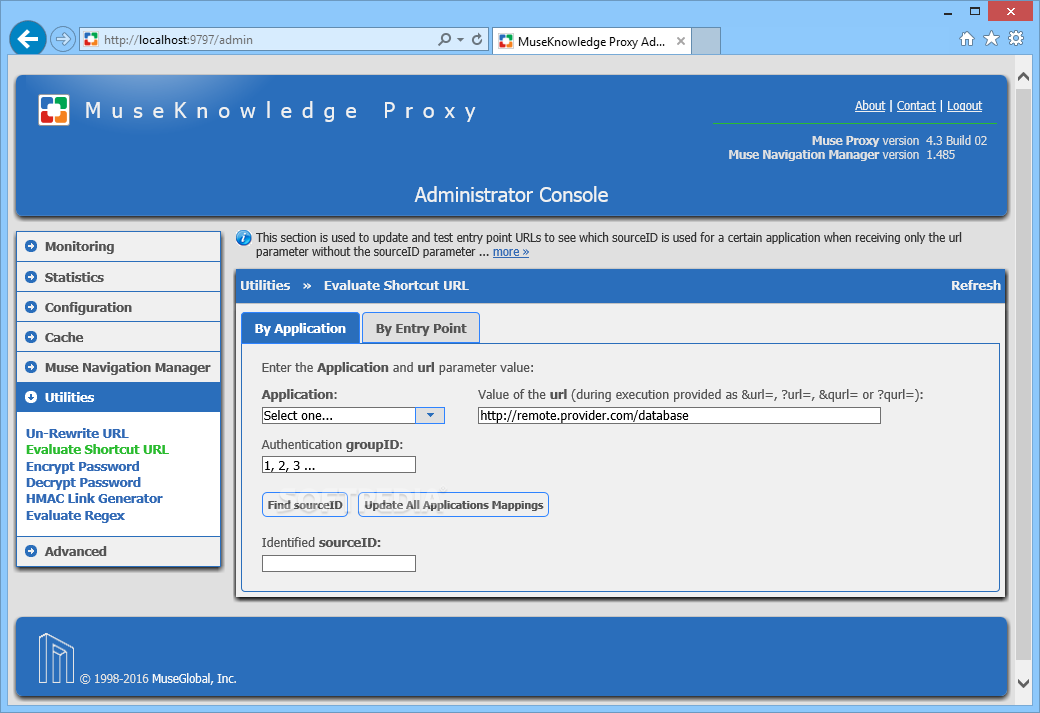Click Utilities in the breadcrumb
Viewport: 1040px width, 713px height.
[265, 285]
